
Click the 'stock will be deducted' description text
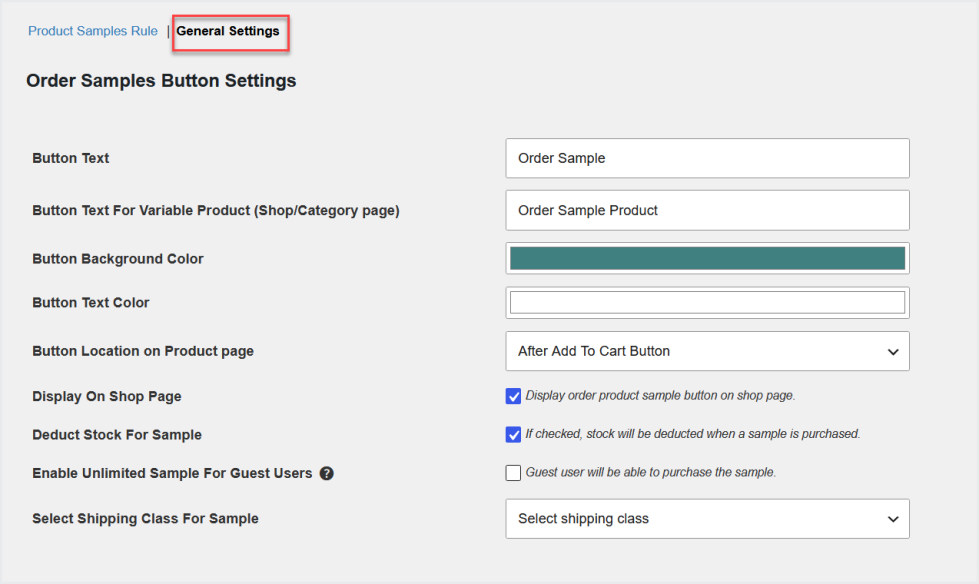click(x=692, y=433)
